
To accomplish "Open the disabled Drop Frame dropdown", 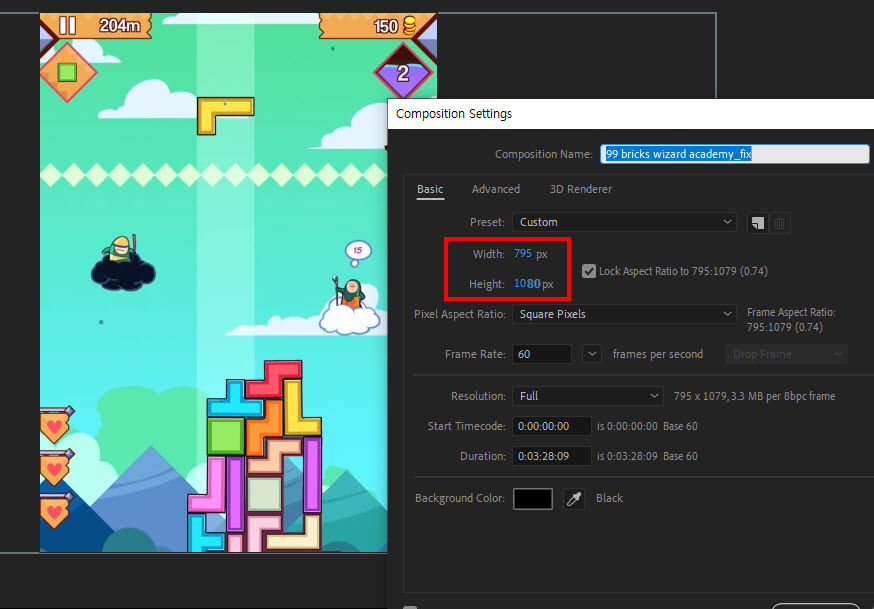I will coord(786,354).
